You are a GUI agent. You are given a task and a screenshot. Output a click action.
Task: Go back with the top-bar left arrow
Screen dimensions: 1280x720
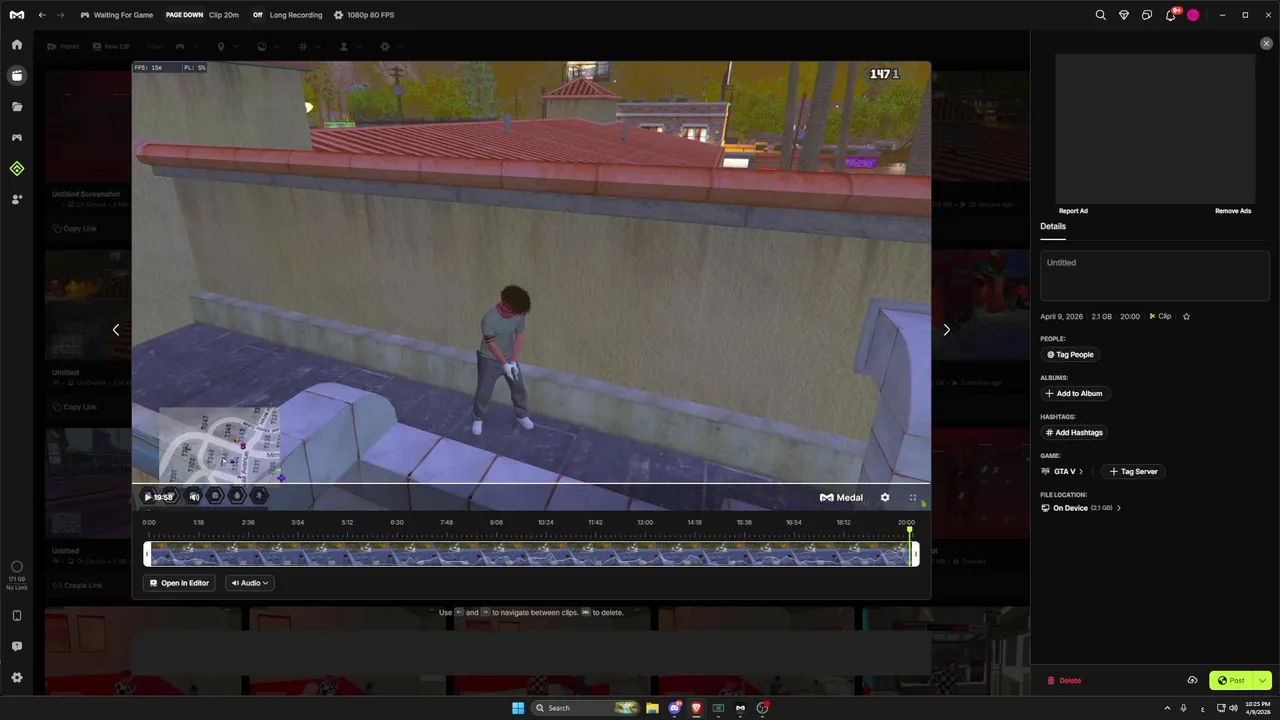pyautogui.click(x=42, y=15)
